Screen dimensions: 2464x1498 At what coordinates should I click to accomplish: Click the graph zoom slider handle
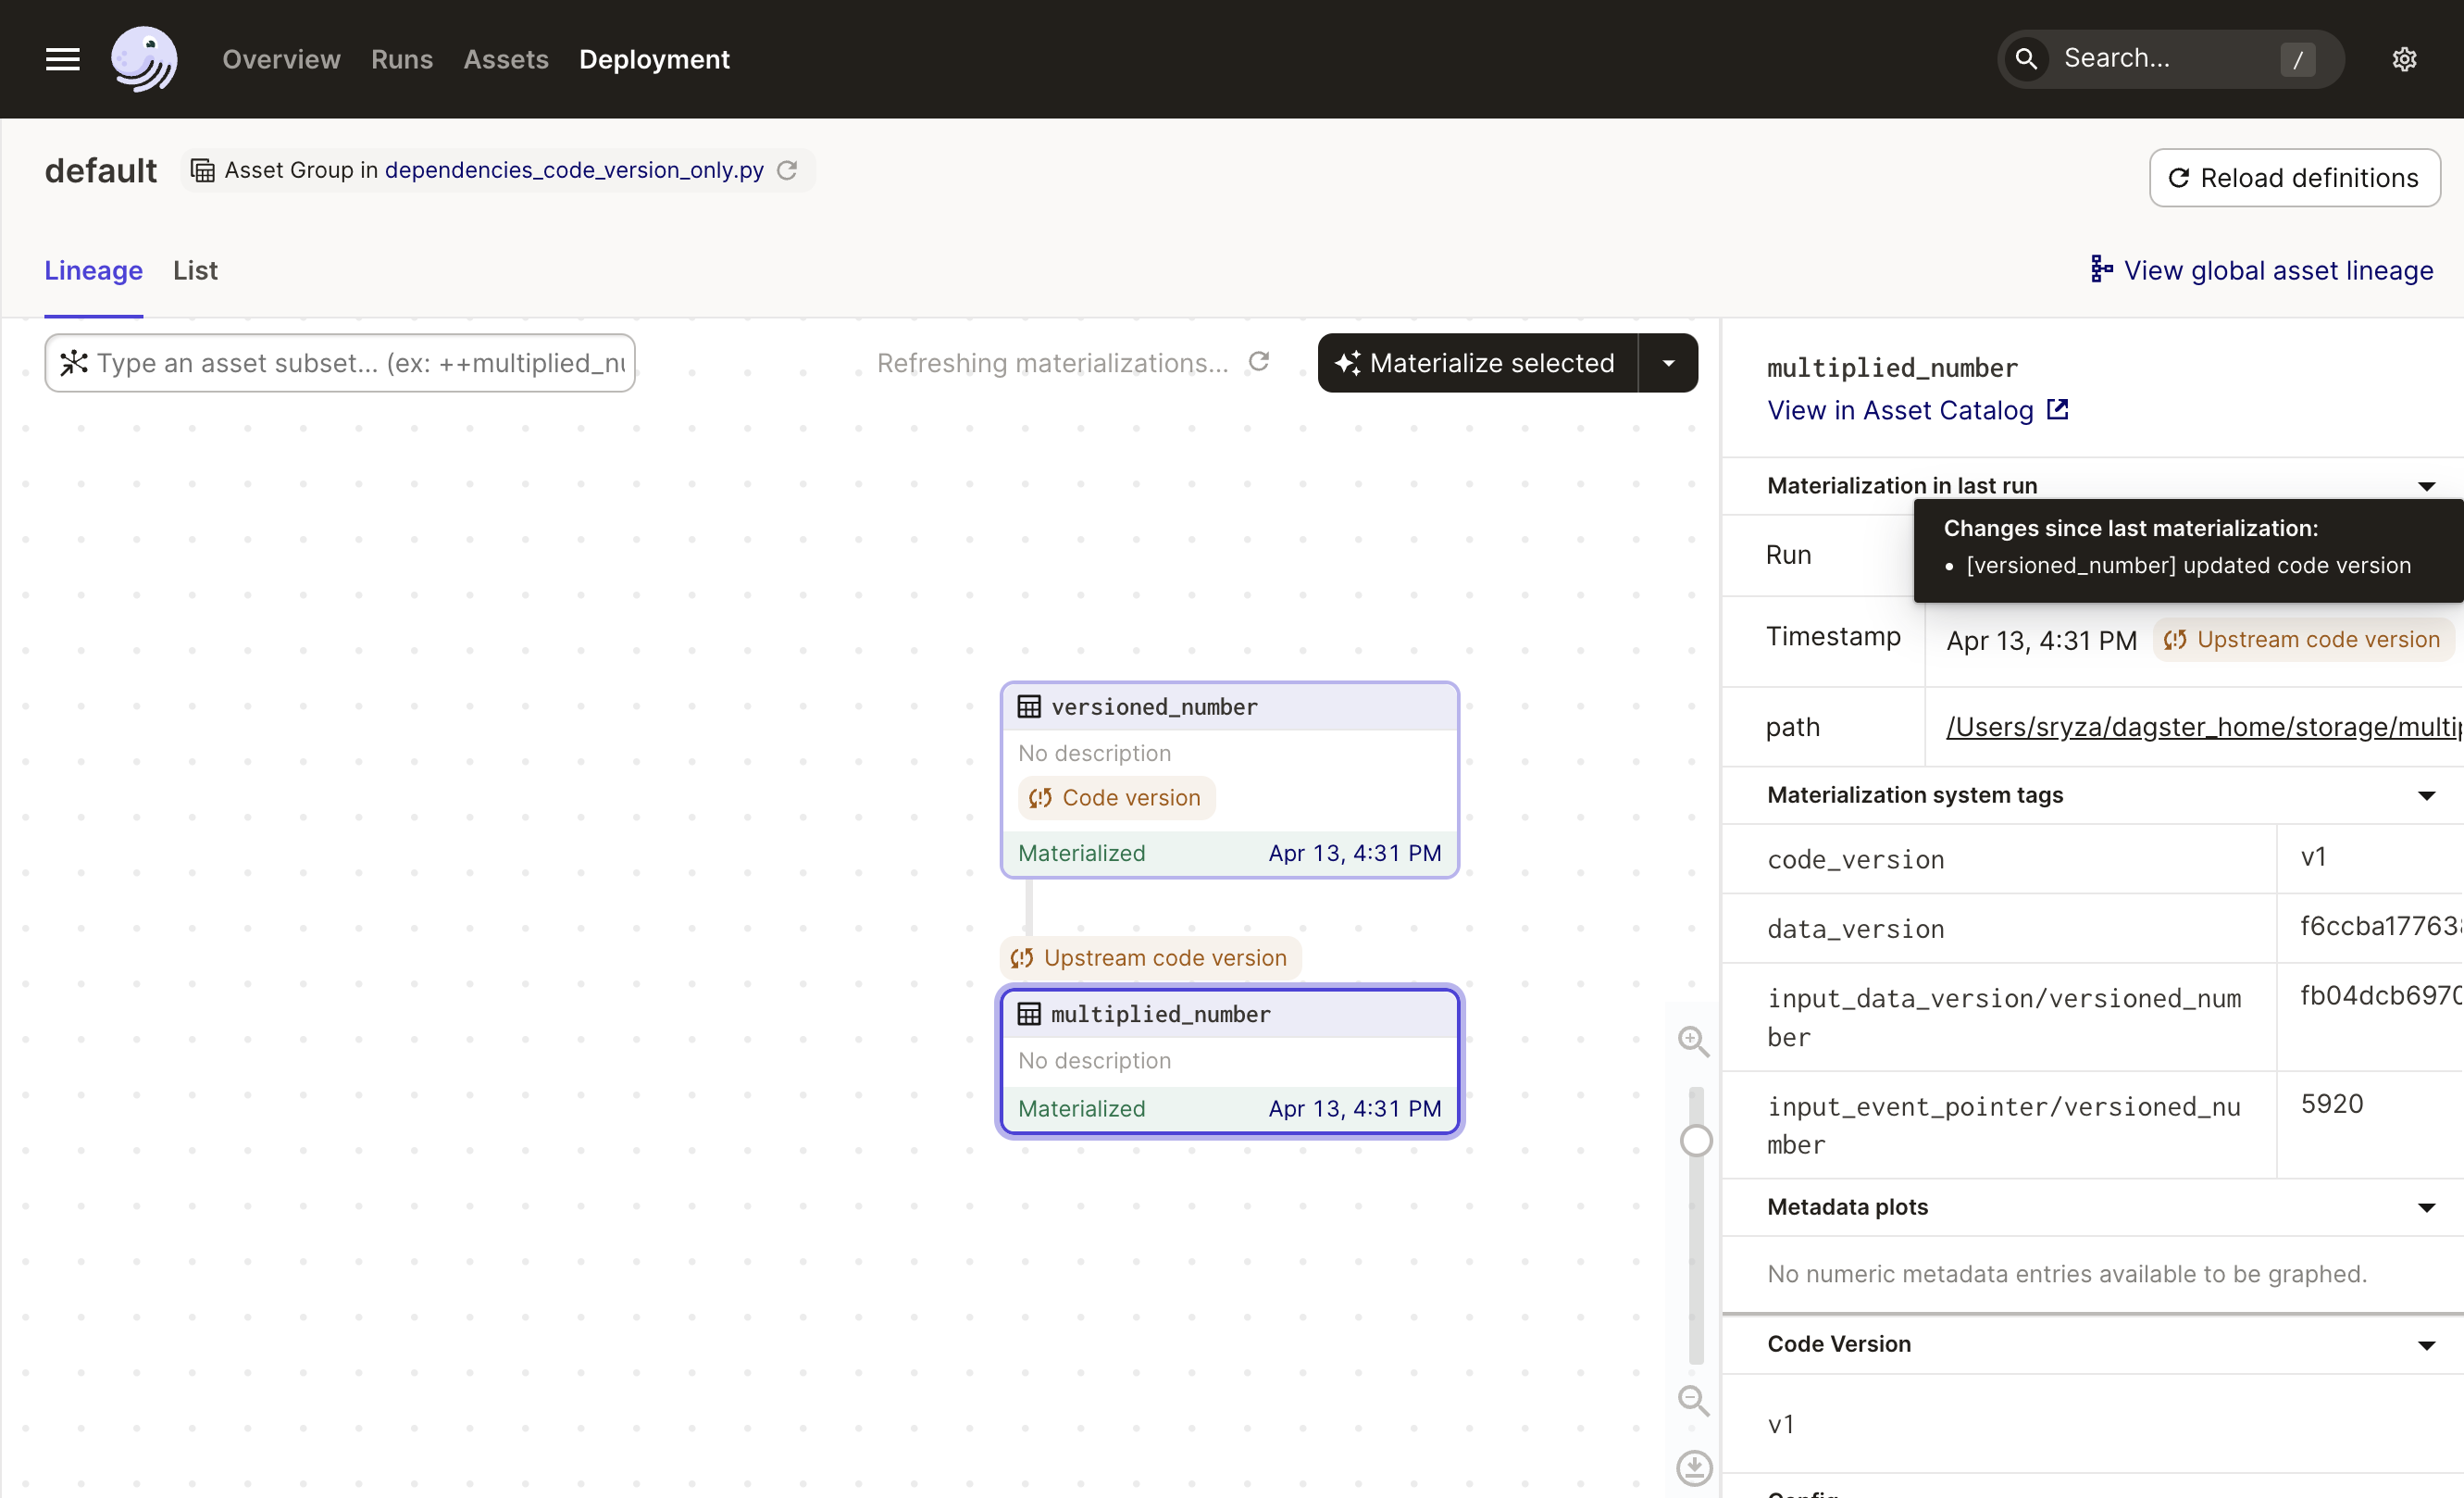point(1696,1140)
